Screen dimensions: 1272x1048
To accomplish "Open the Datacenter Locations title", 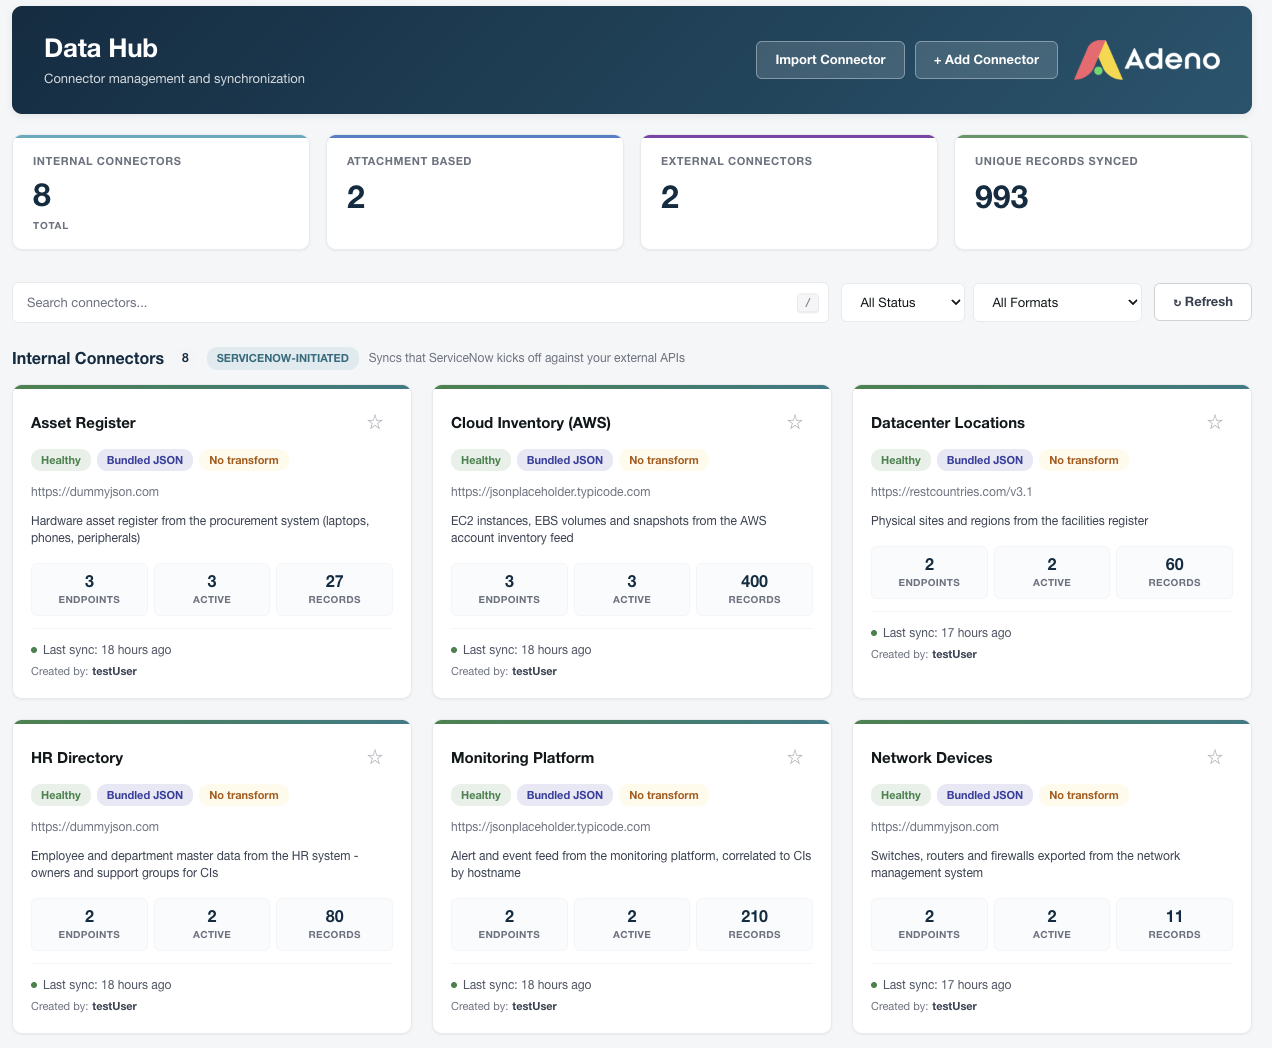I will tap(948, 423).
